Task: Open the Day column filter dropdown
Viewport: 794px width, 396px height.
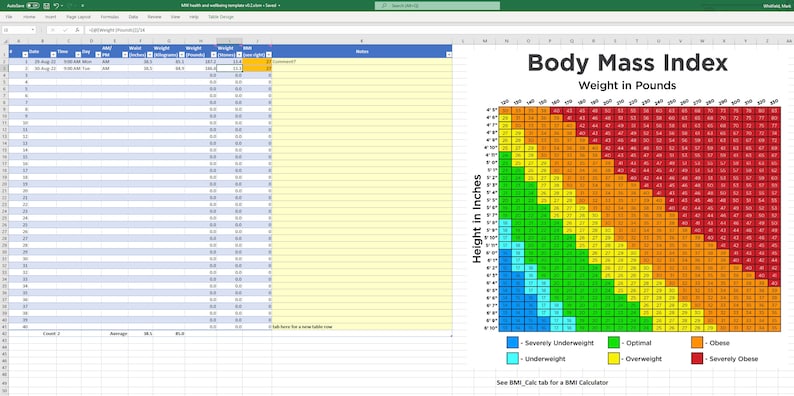Action: [97, 54]
